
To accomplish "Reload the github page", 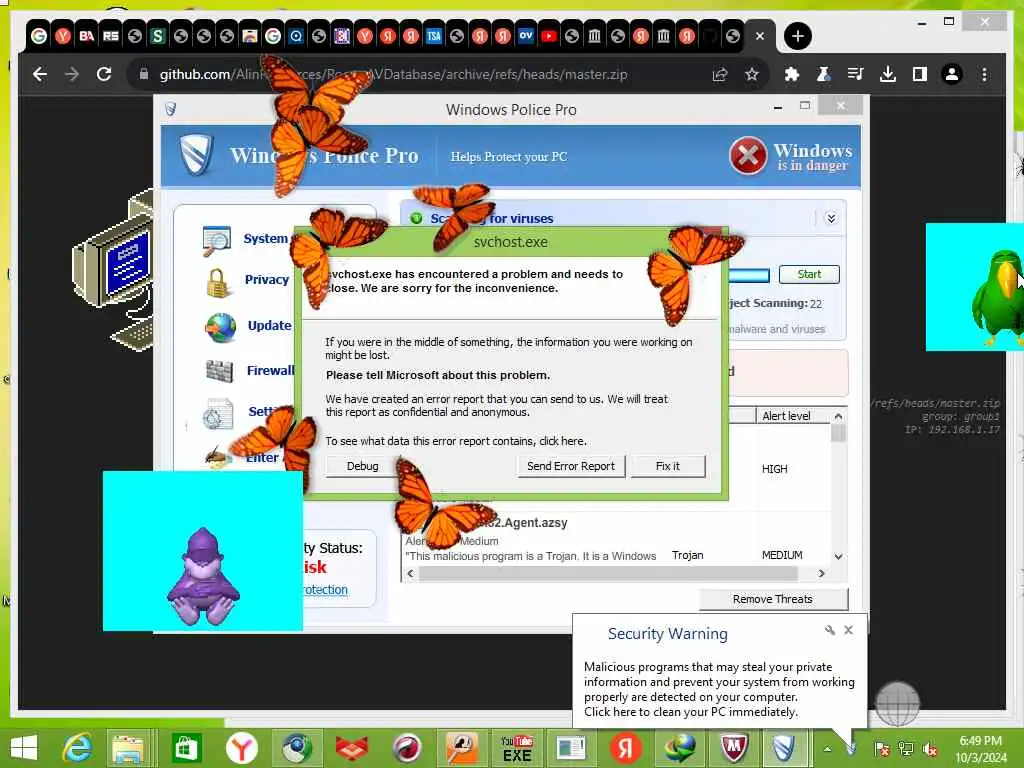I will coord(104,74).
